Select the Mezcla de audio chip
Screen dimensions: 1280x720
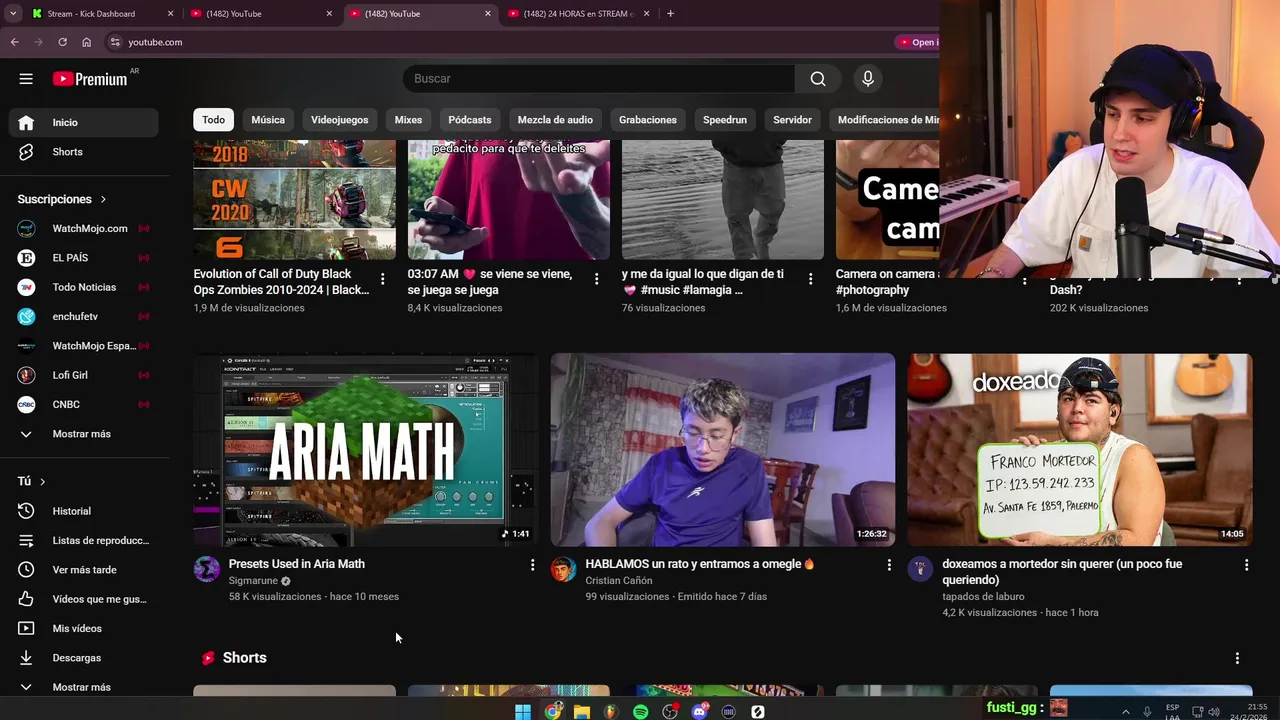(x=555, y=120)
